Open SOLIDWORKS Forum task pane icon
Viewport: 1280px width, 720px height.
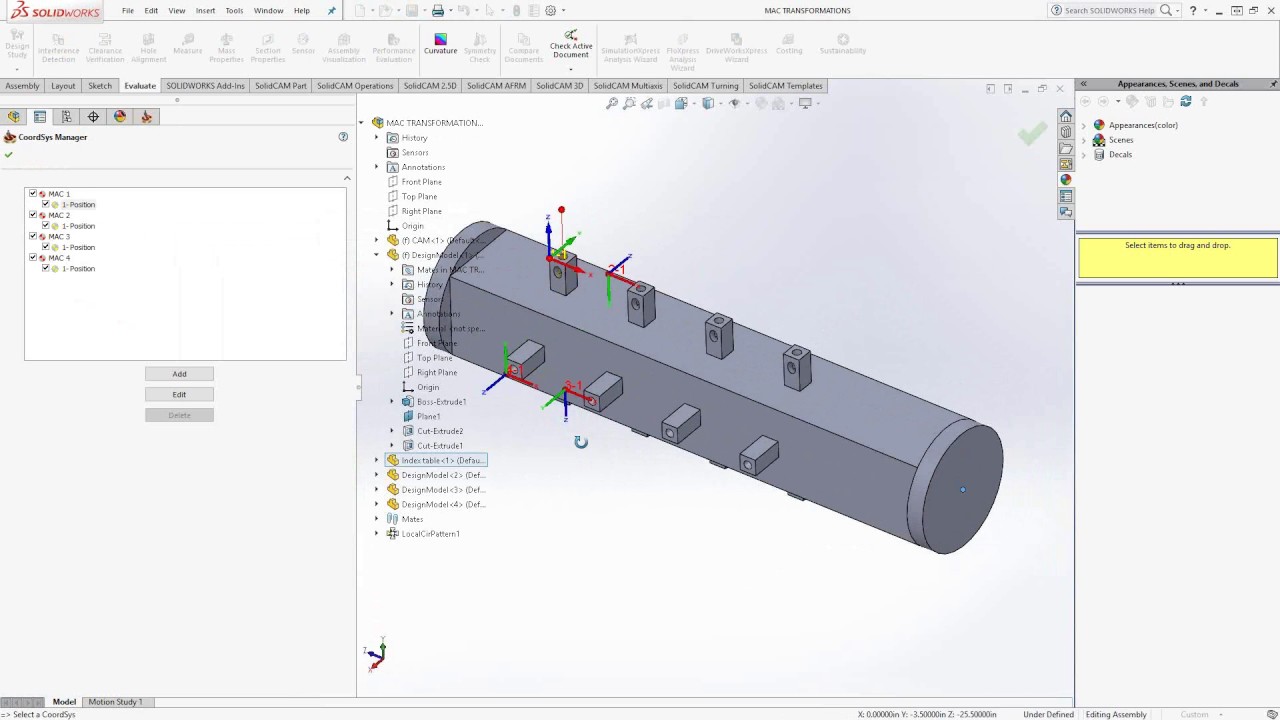click(1066, 212)
